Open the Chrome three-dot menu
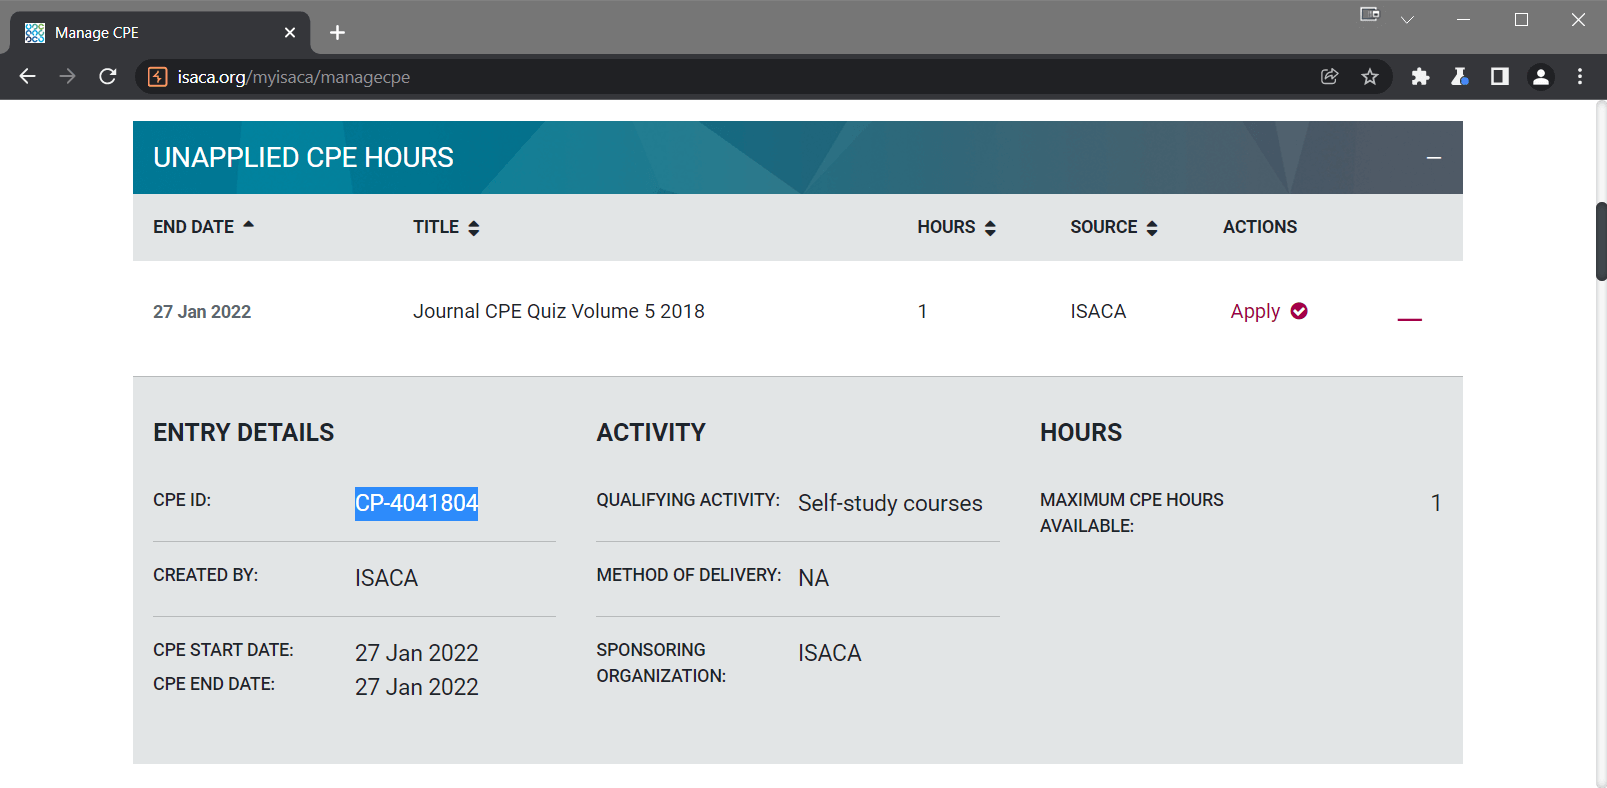 (1580, 77)
